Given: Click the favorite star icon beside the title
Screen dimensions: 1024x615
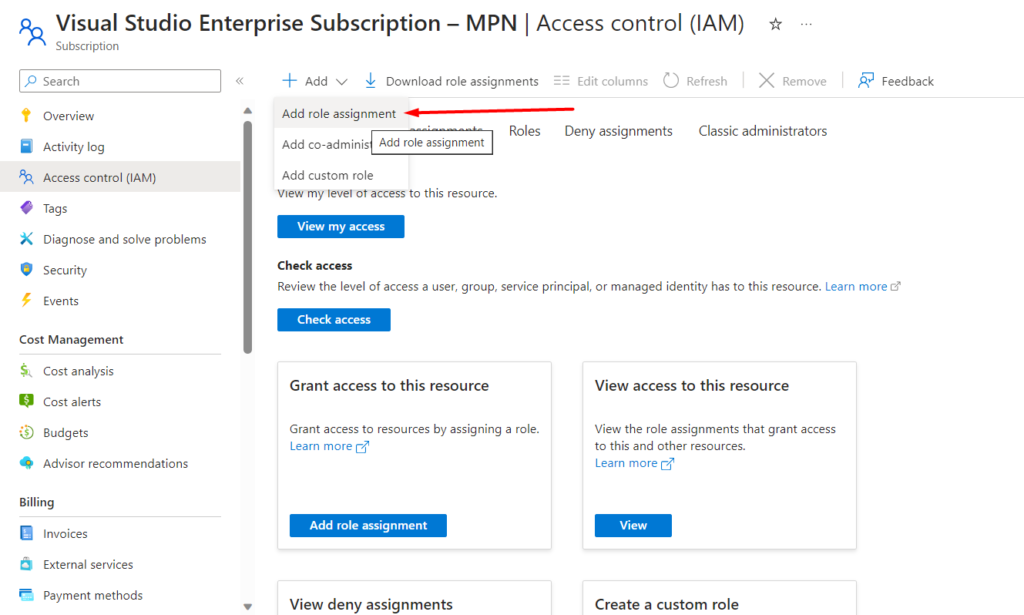Looking at the screenshot, I should [x=775, y=25].
